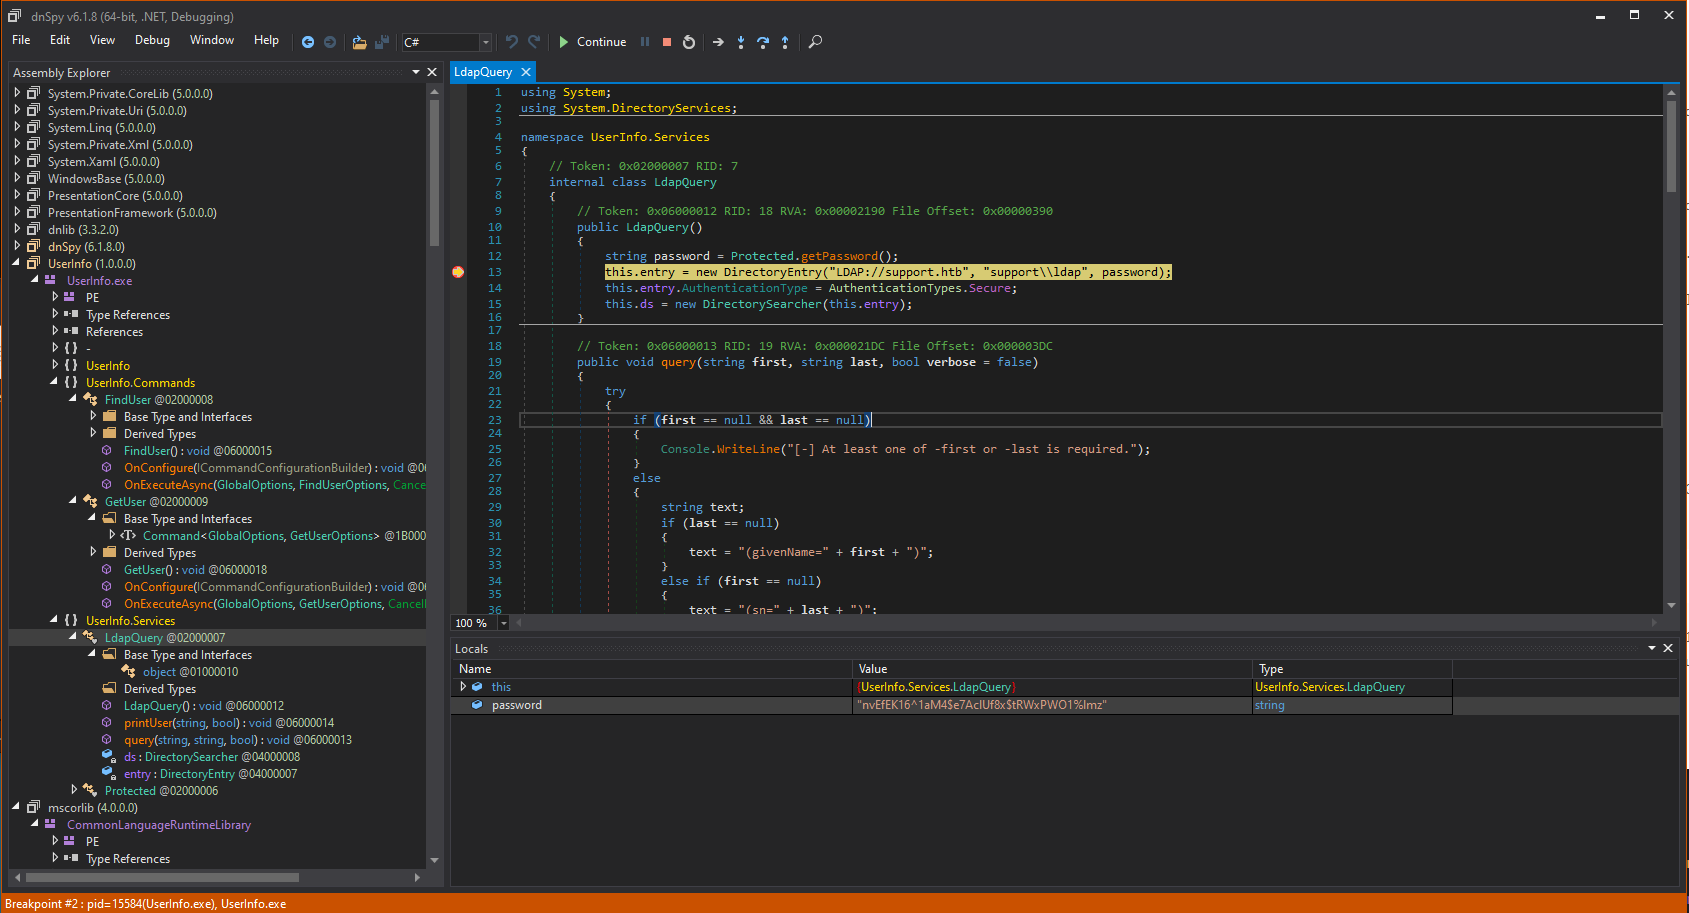Collapse the mscorlib (4.0.0.0) assembly
Image resolution: width=1689 pixels, height=913 pixels.
pyautogui.click(x=17, y=807)
